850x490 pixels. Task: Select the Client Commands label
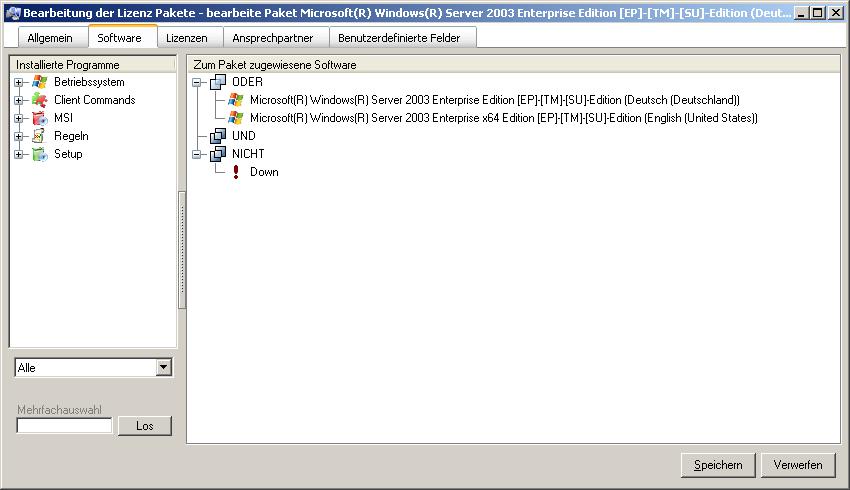click(94, 100)
